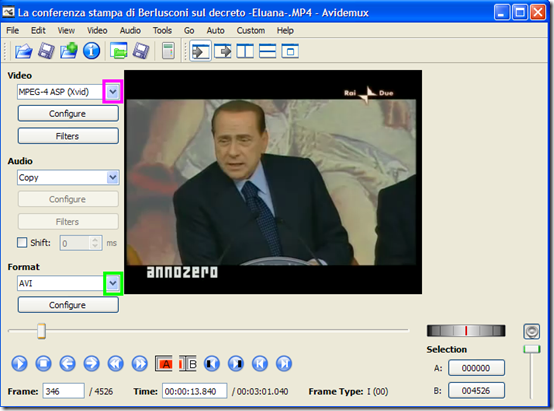Open the Tools menu
Viewport: 554px width, 411px height.
(x=162, y=31)
